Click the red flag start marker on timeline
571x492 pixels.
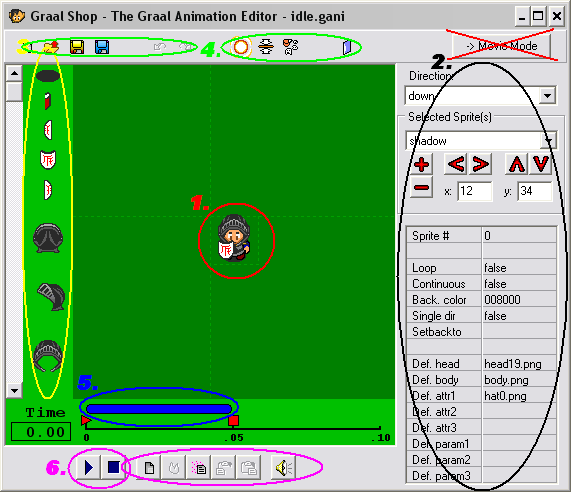coord(86,421)
